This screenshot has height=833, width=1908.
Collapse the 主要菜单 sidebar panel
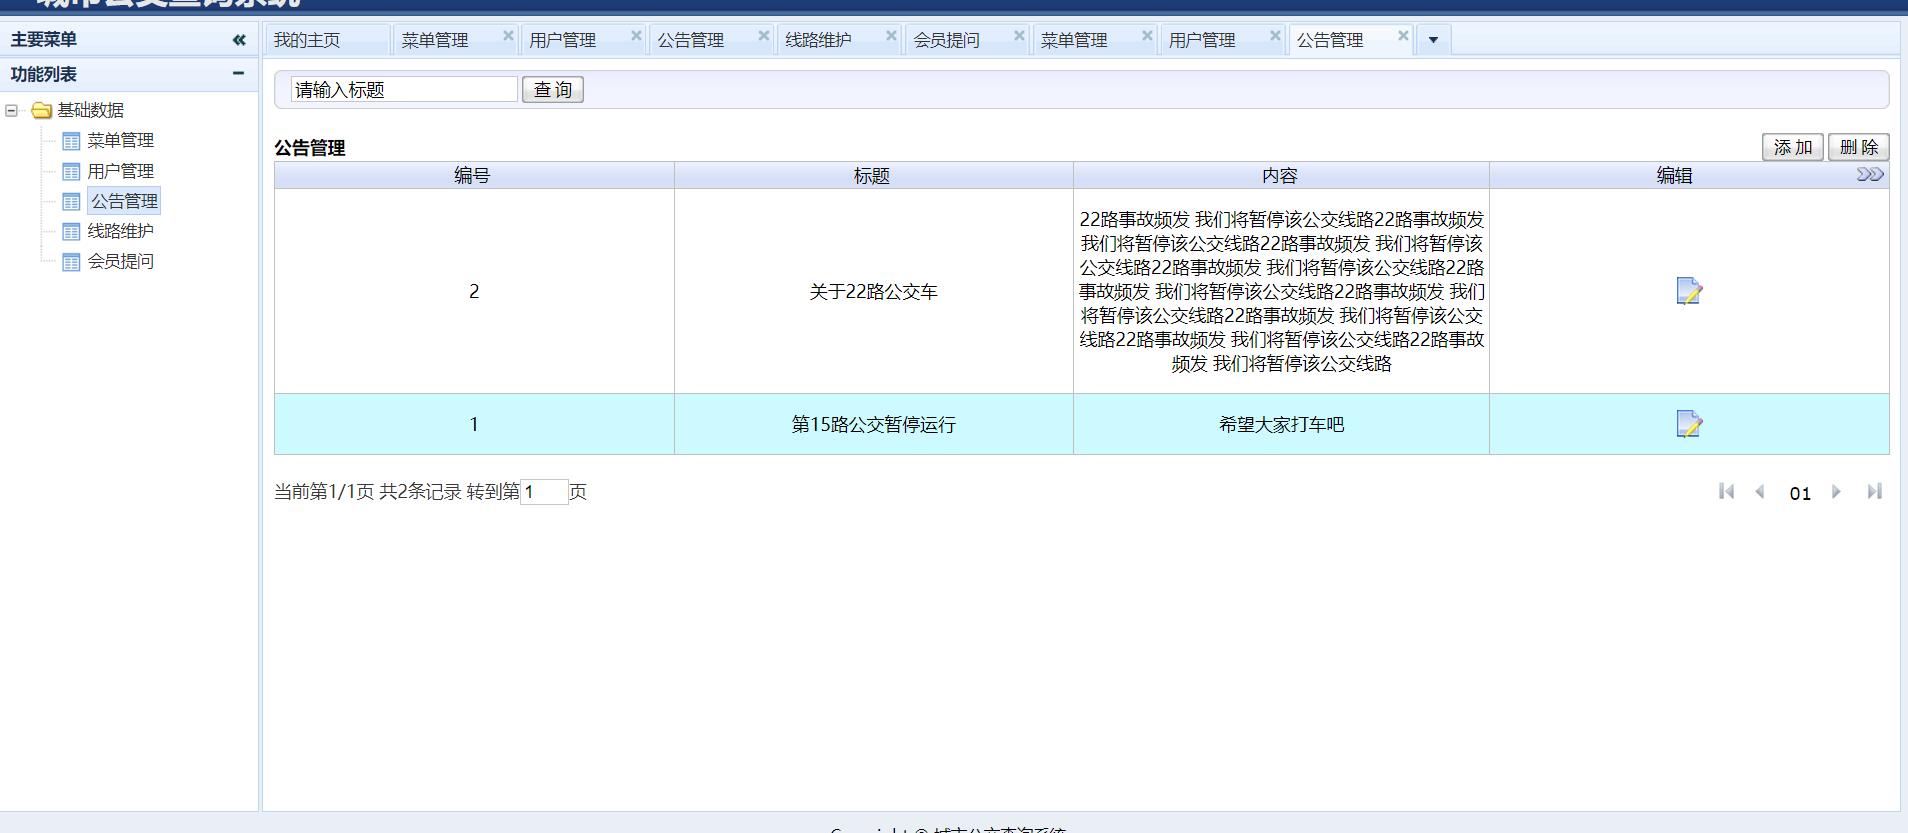[x=238, y=40]
